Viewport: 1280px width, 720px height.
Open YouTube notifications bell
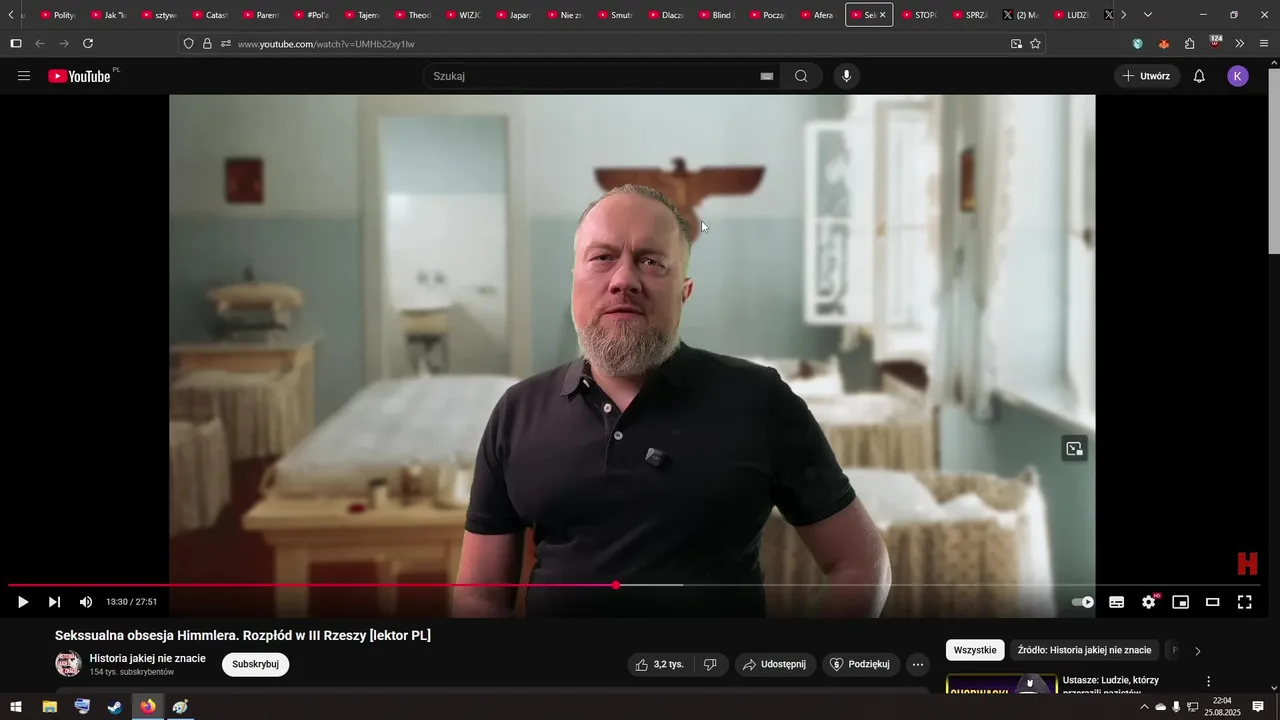tap(1199, 76)
